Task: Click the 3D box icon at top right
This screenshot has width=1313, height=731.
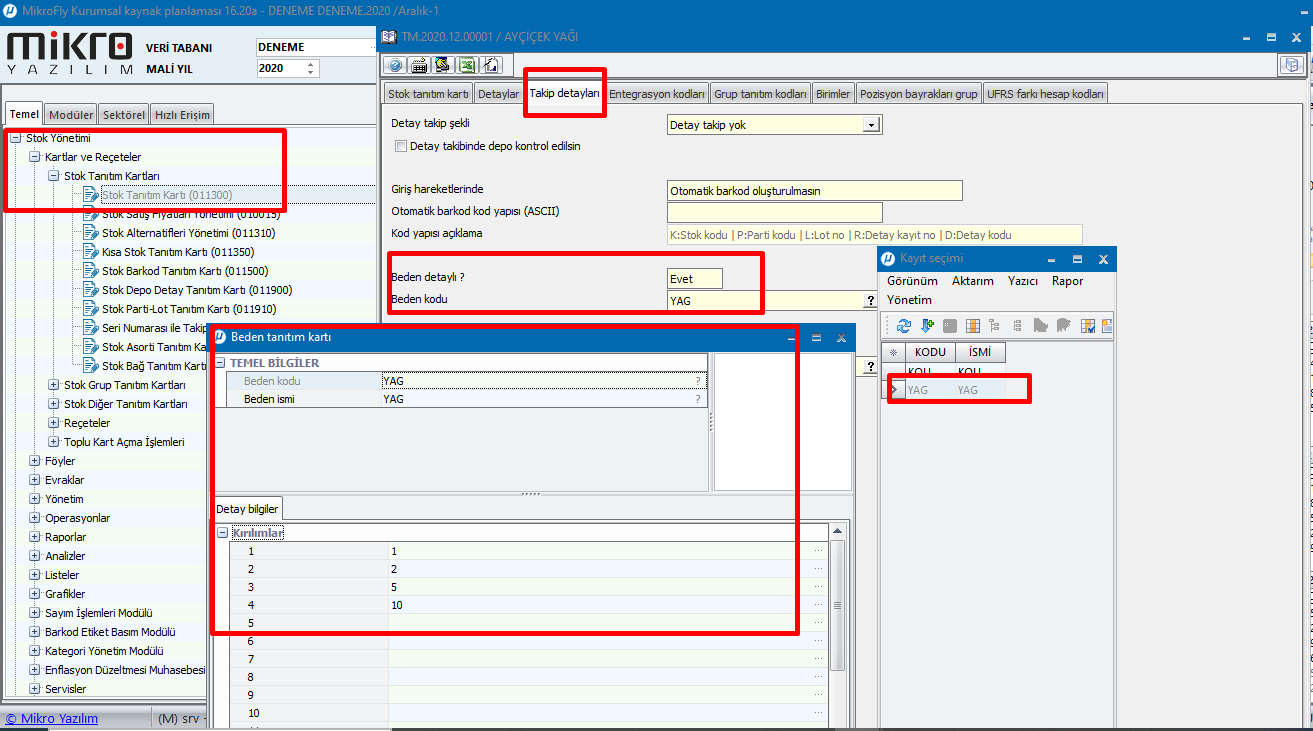Action: [x=1292, y=65]
